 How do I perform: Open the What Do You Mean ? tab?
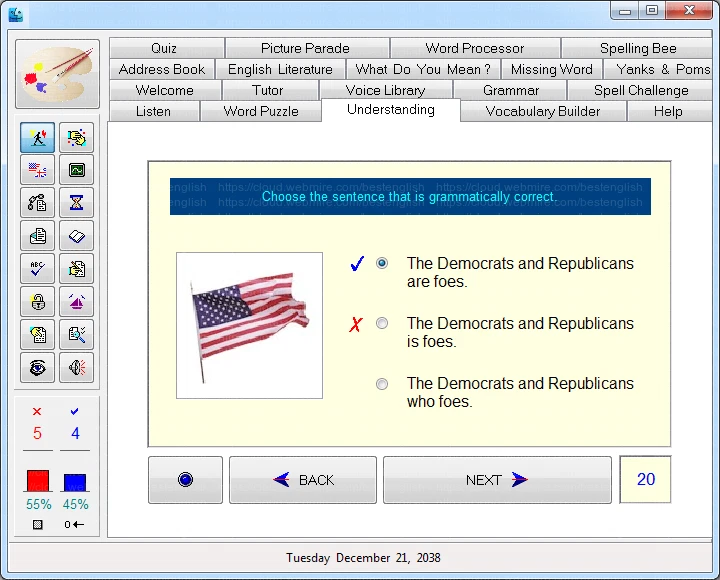pos(423,69)
